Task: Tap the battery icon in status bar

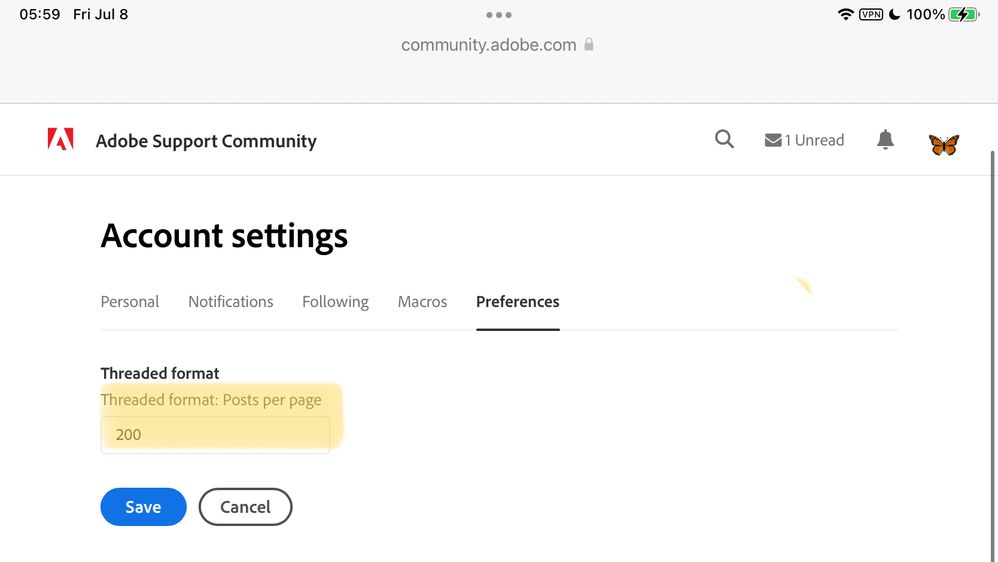Action: tap(963, 15)
